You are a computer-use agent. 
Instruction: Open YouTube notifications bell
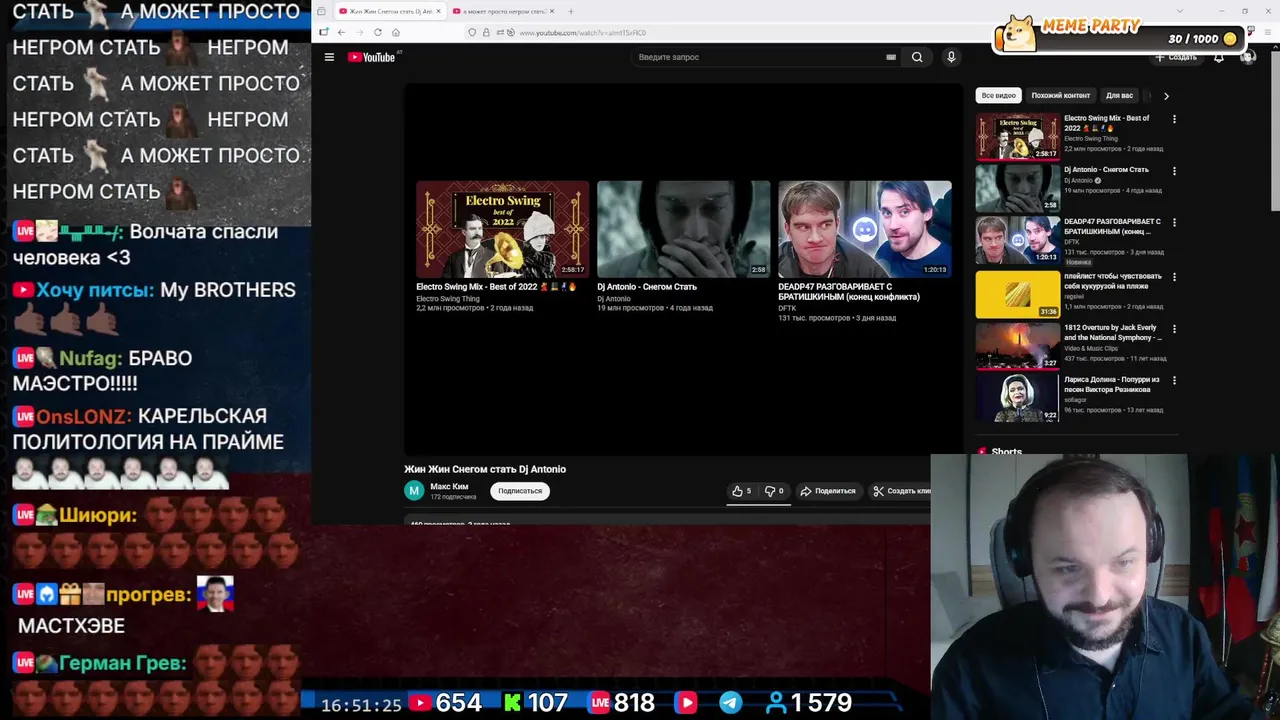pos(1218,57)
